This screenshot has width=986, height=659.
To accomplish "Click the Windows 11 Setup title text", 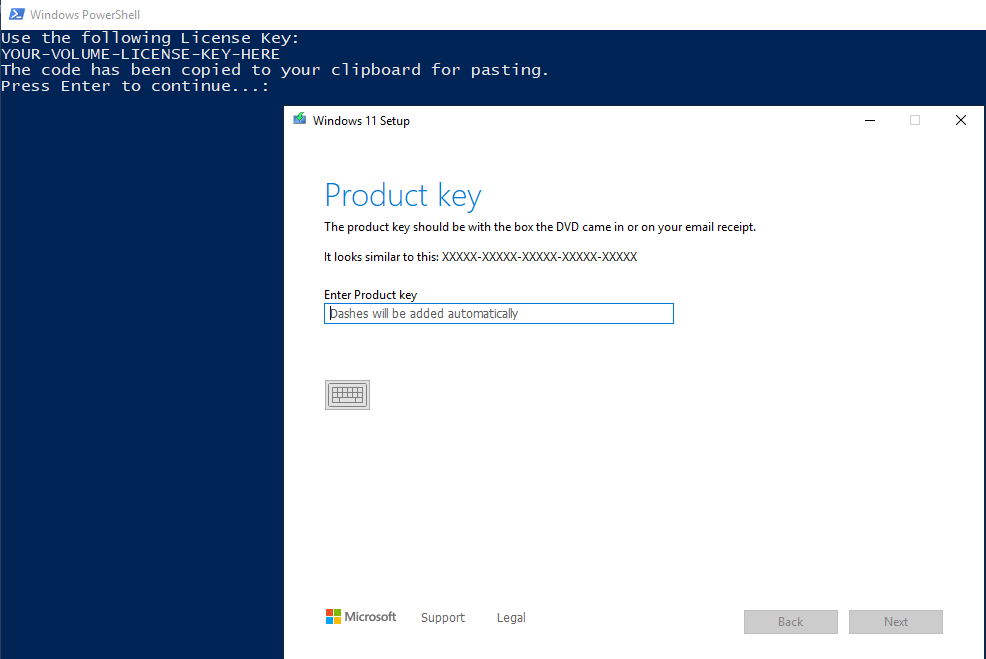I will coord(361,121).
